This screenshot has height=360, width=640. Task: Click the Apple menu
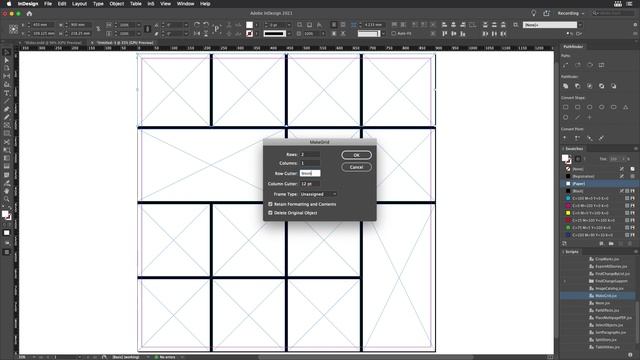click(9, 4)
